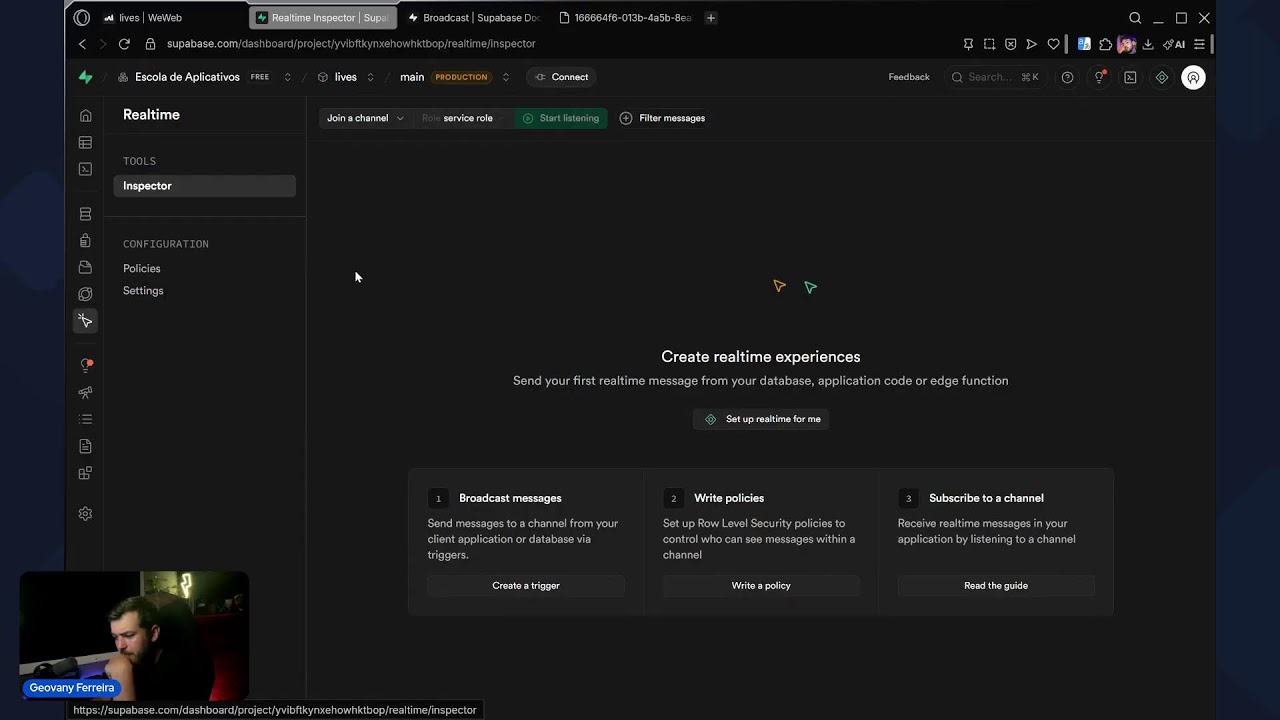Open the browser extensions puzzle icon

pyautogui.click(x=1105, y=44)
